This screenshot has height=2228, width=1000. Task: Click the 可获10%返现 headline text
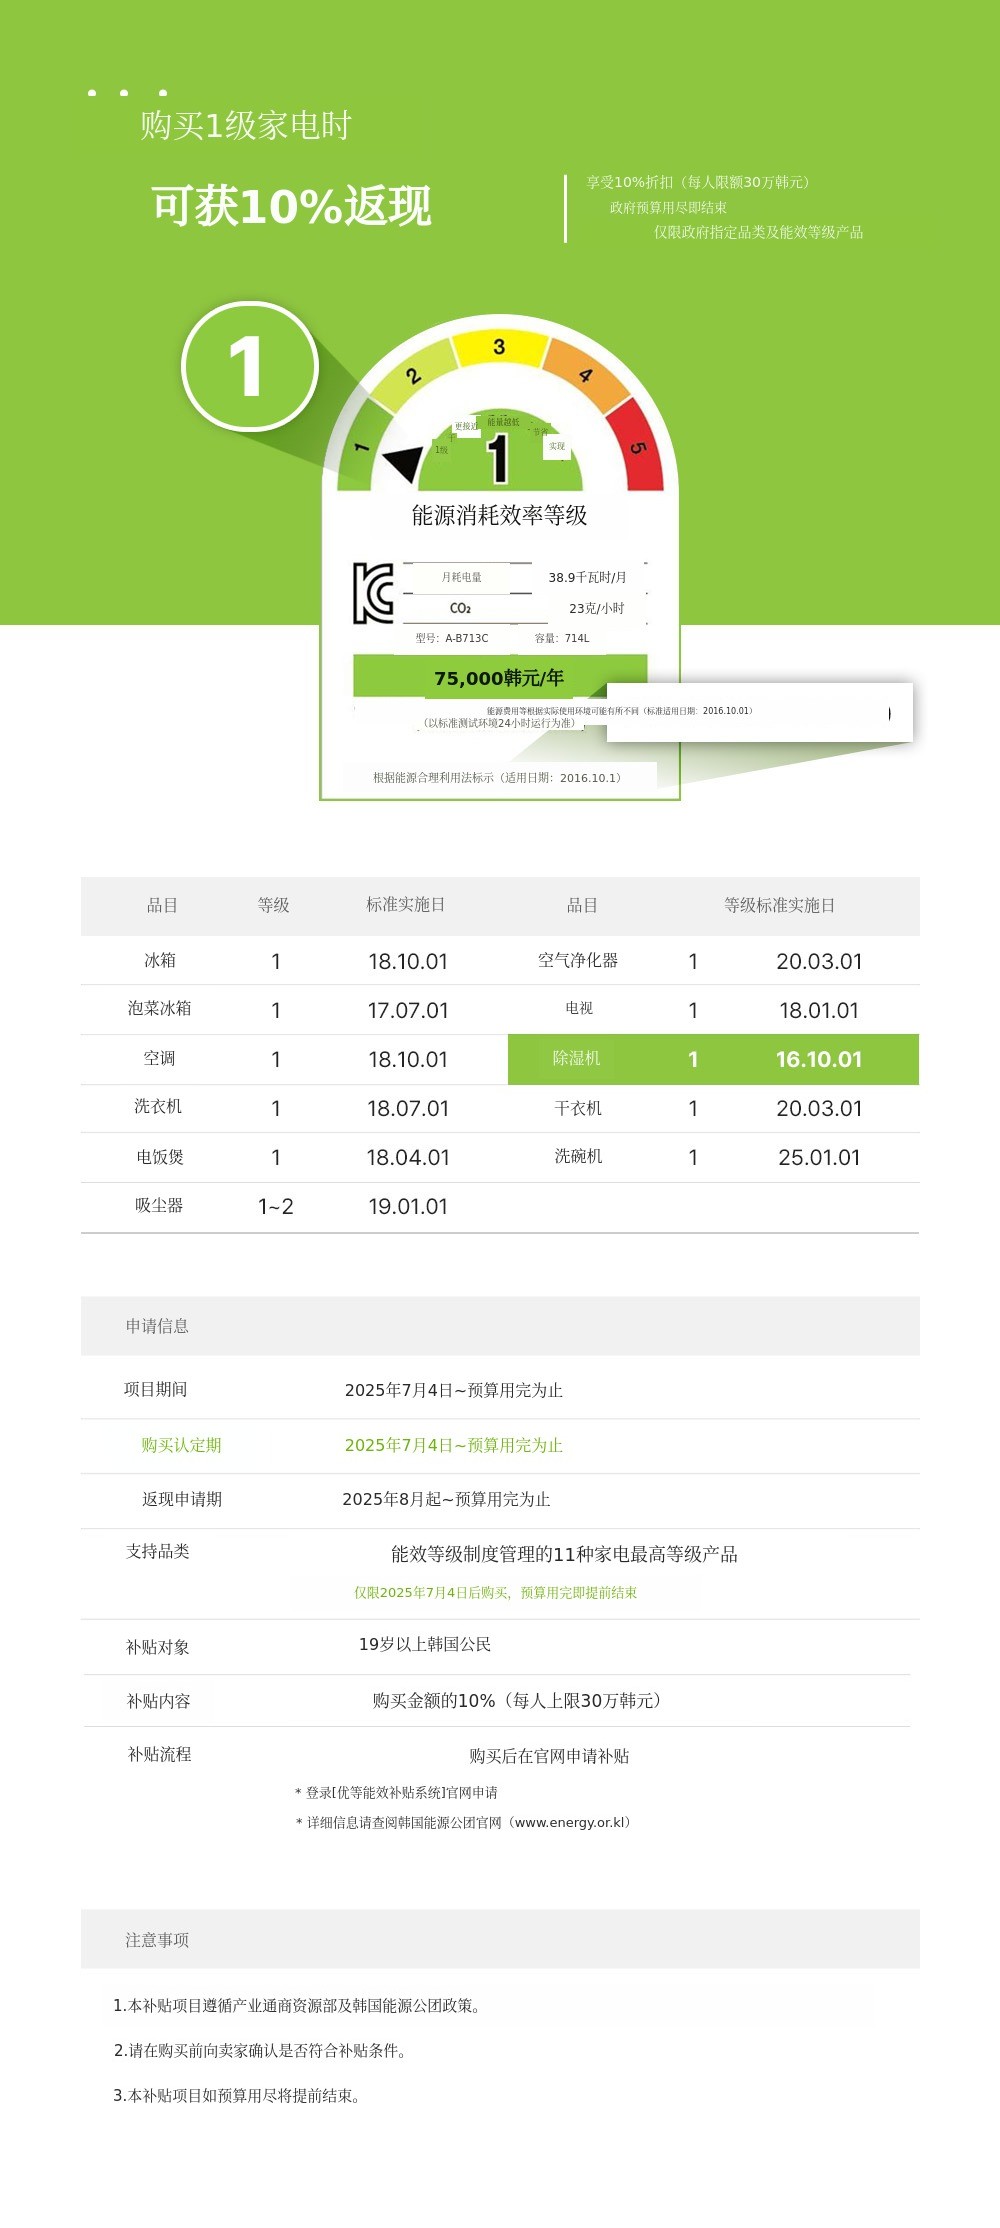point(291,206)
